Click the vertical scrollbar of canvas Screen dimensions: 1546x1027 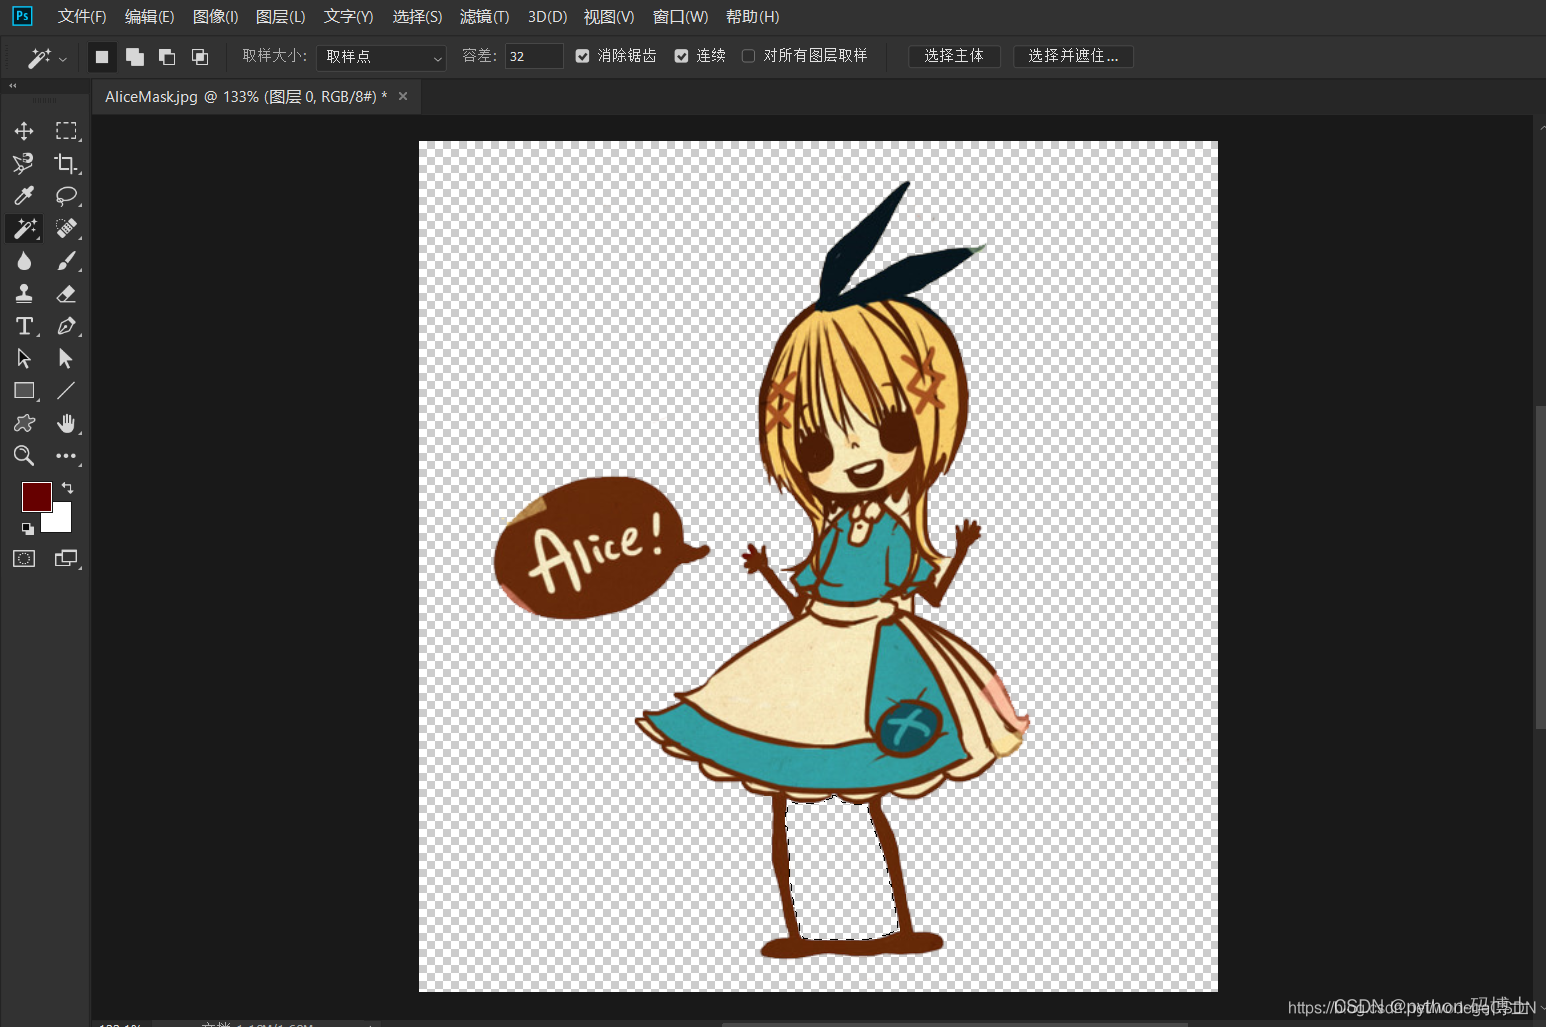click(x=1540, y=567)
